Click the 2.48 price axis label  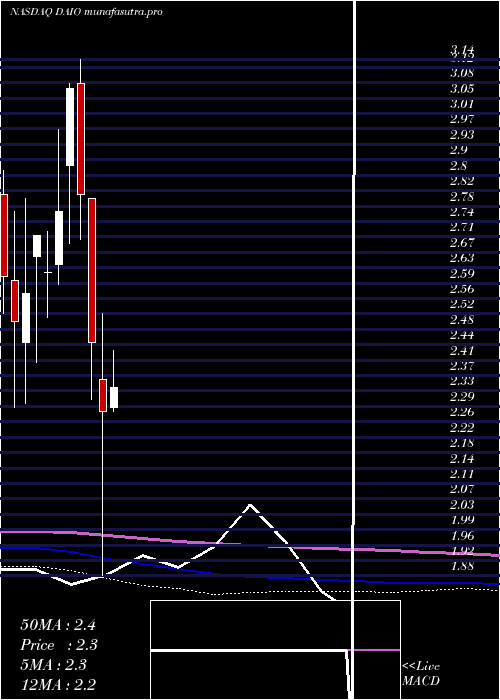tap(462, 320)
